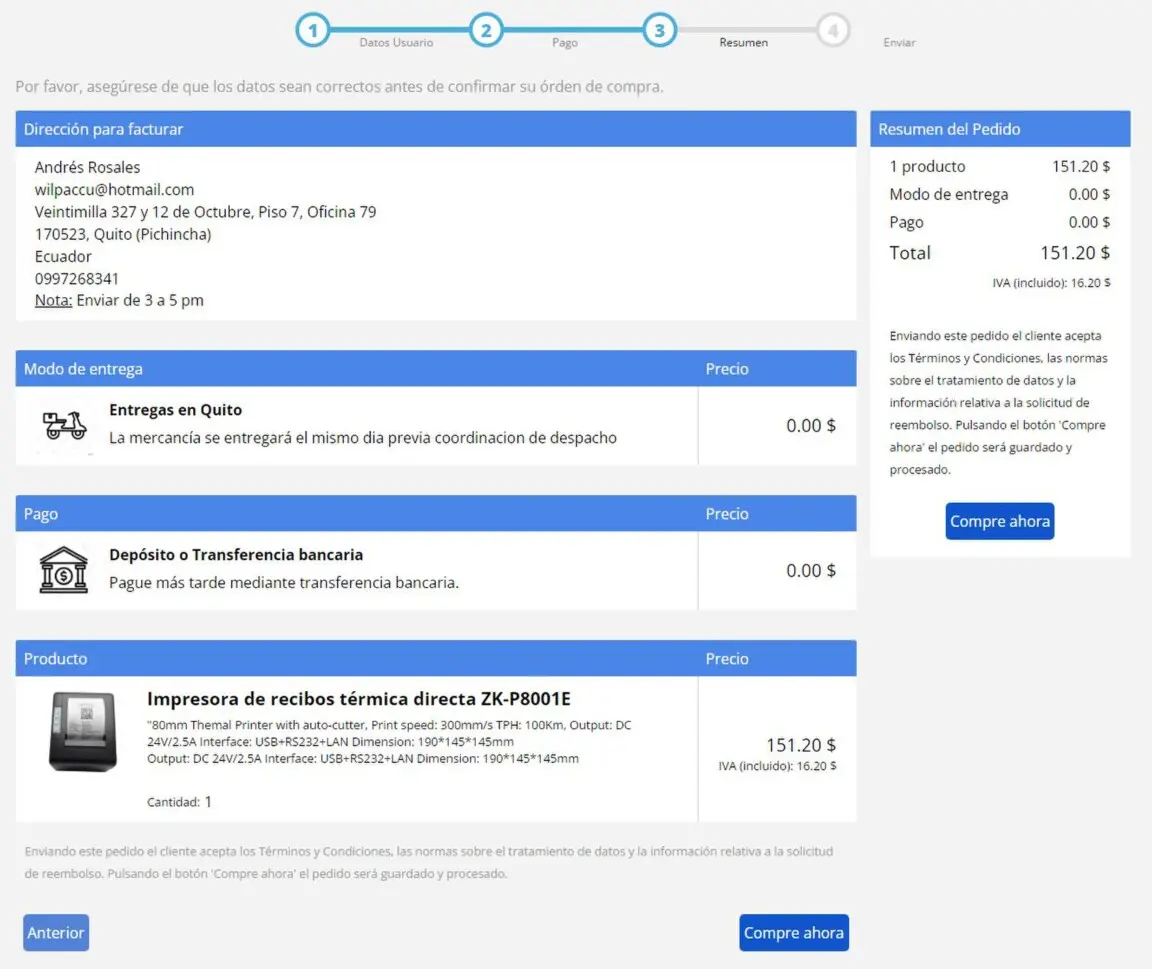
Task: Click the Dirección para facturar header
Action: (104, 129)
